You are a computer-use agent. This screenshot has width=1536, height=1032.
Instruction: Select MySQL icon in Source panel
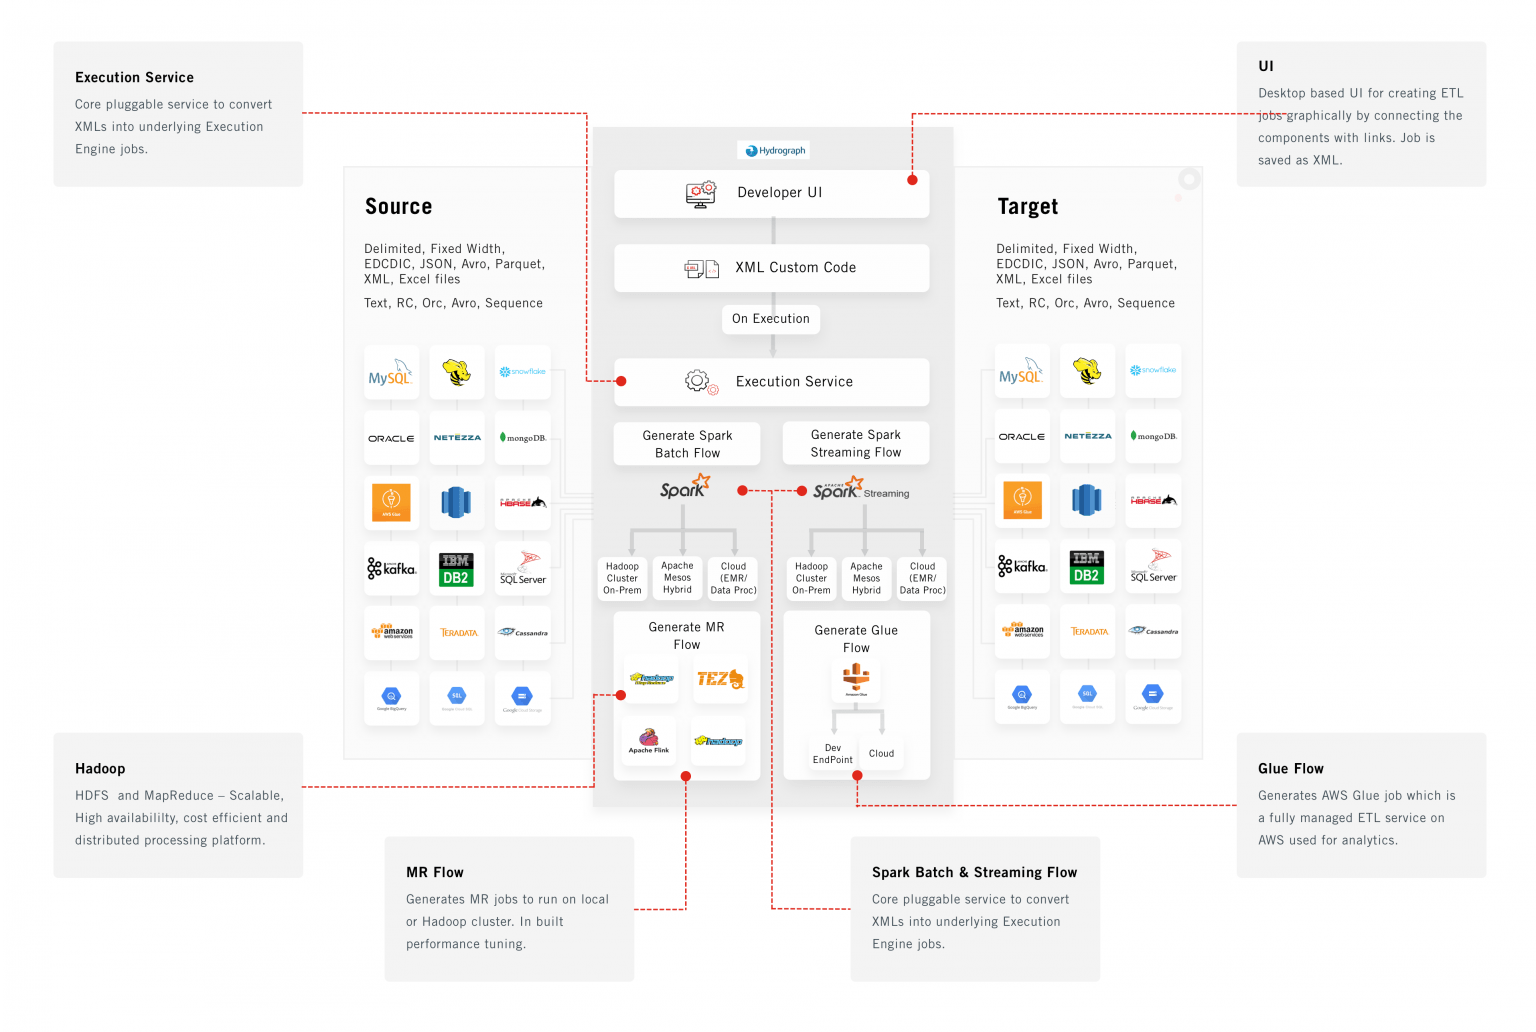(x=391, y=373)
